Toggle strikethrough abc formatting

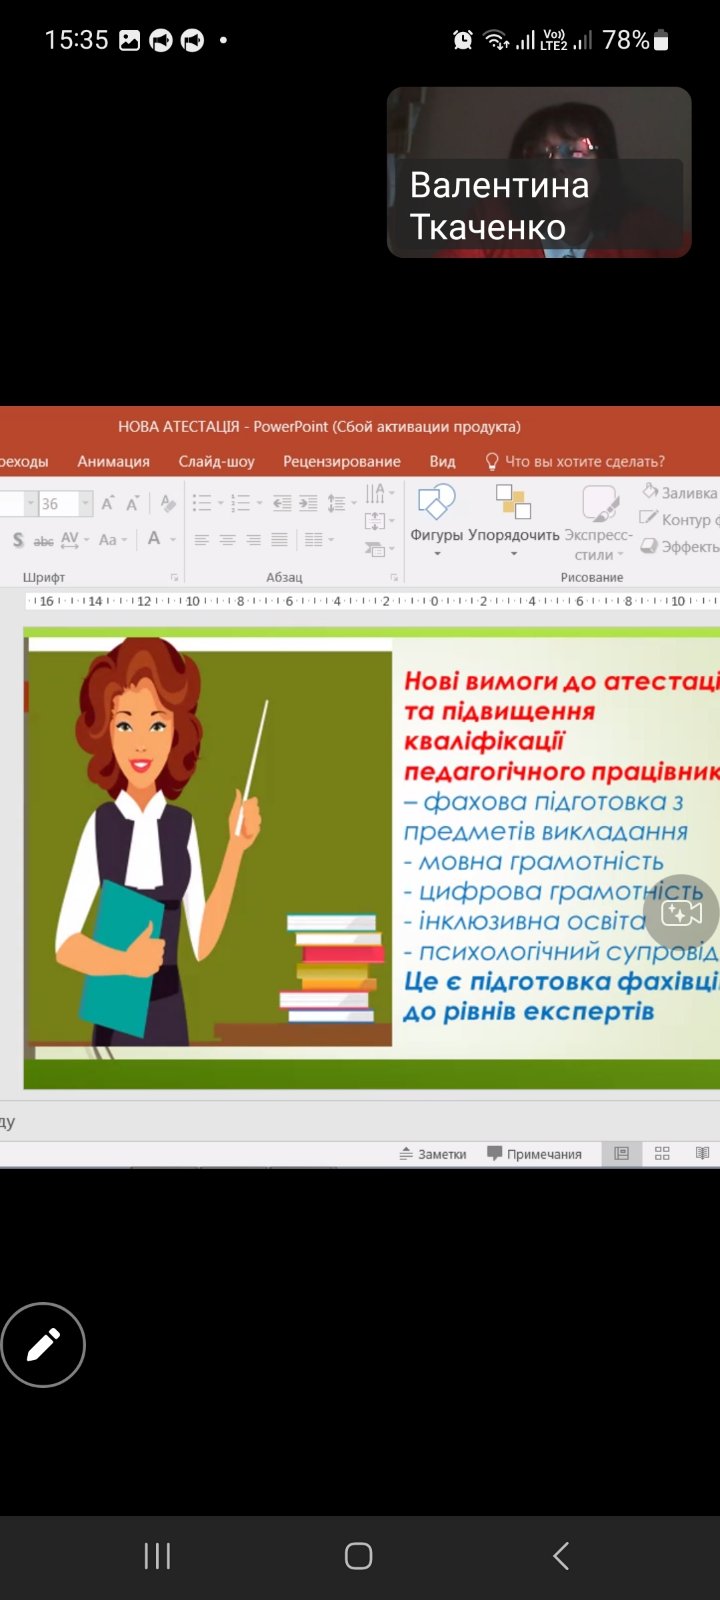(x=43, y=540)
